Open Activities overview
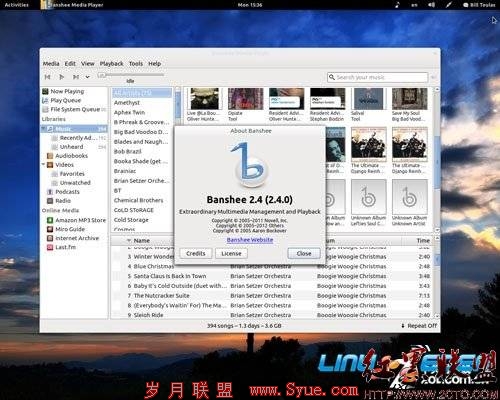The image size is (500, 400). [17, 5]
